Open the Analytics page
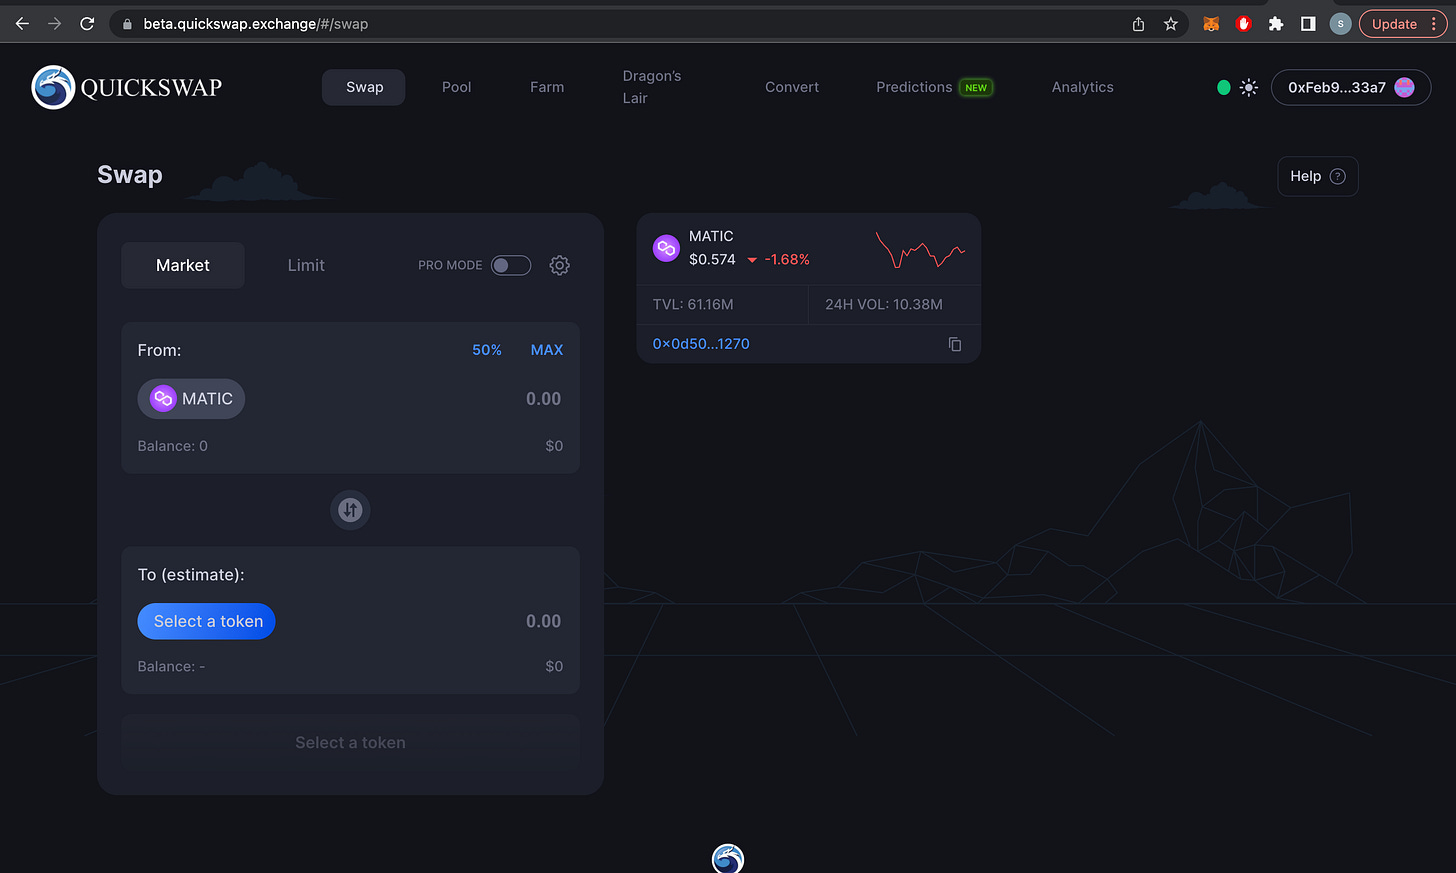 (1082, 87)
